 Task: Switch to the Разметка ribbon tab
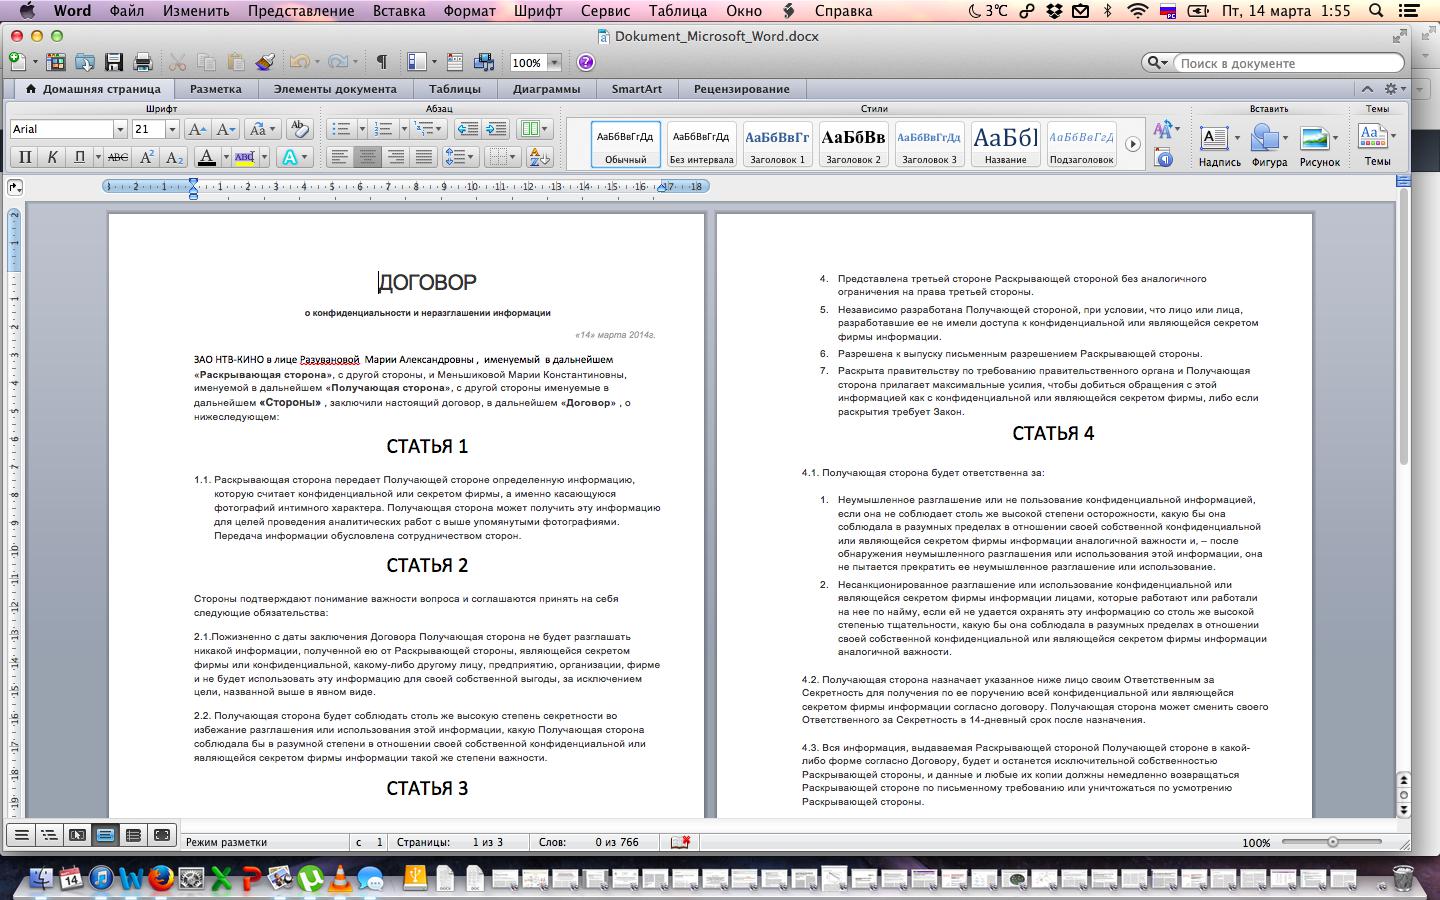216,89
